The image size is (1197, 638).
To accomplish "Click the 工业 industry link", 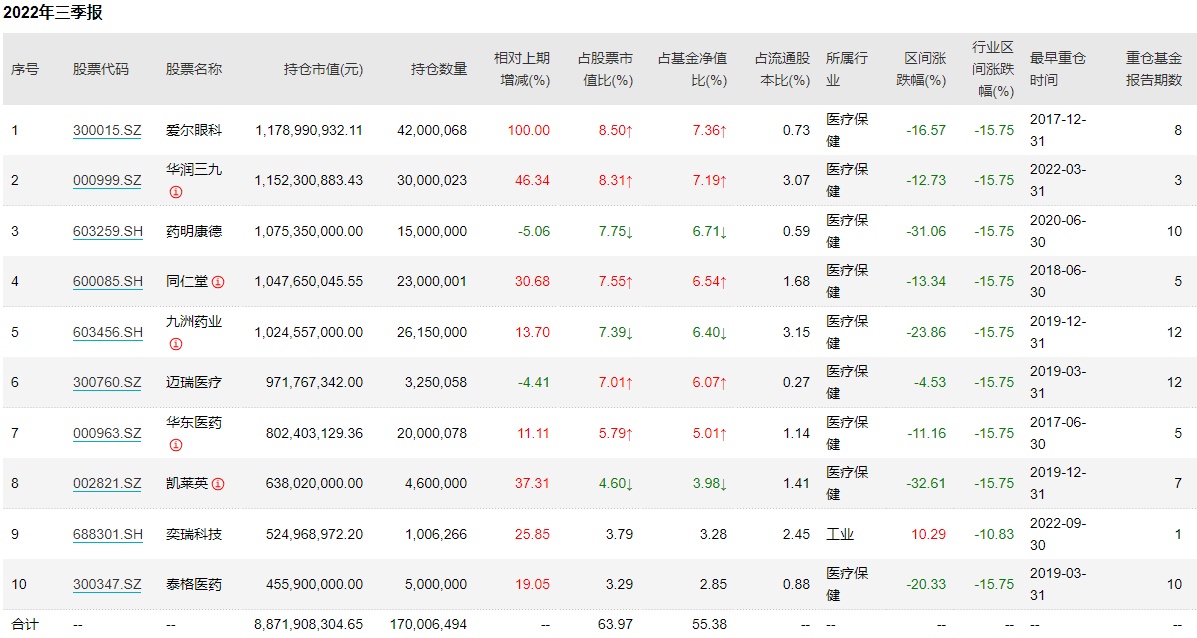I will pyautogui.click(x=840, y=534).
